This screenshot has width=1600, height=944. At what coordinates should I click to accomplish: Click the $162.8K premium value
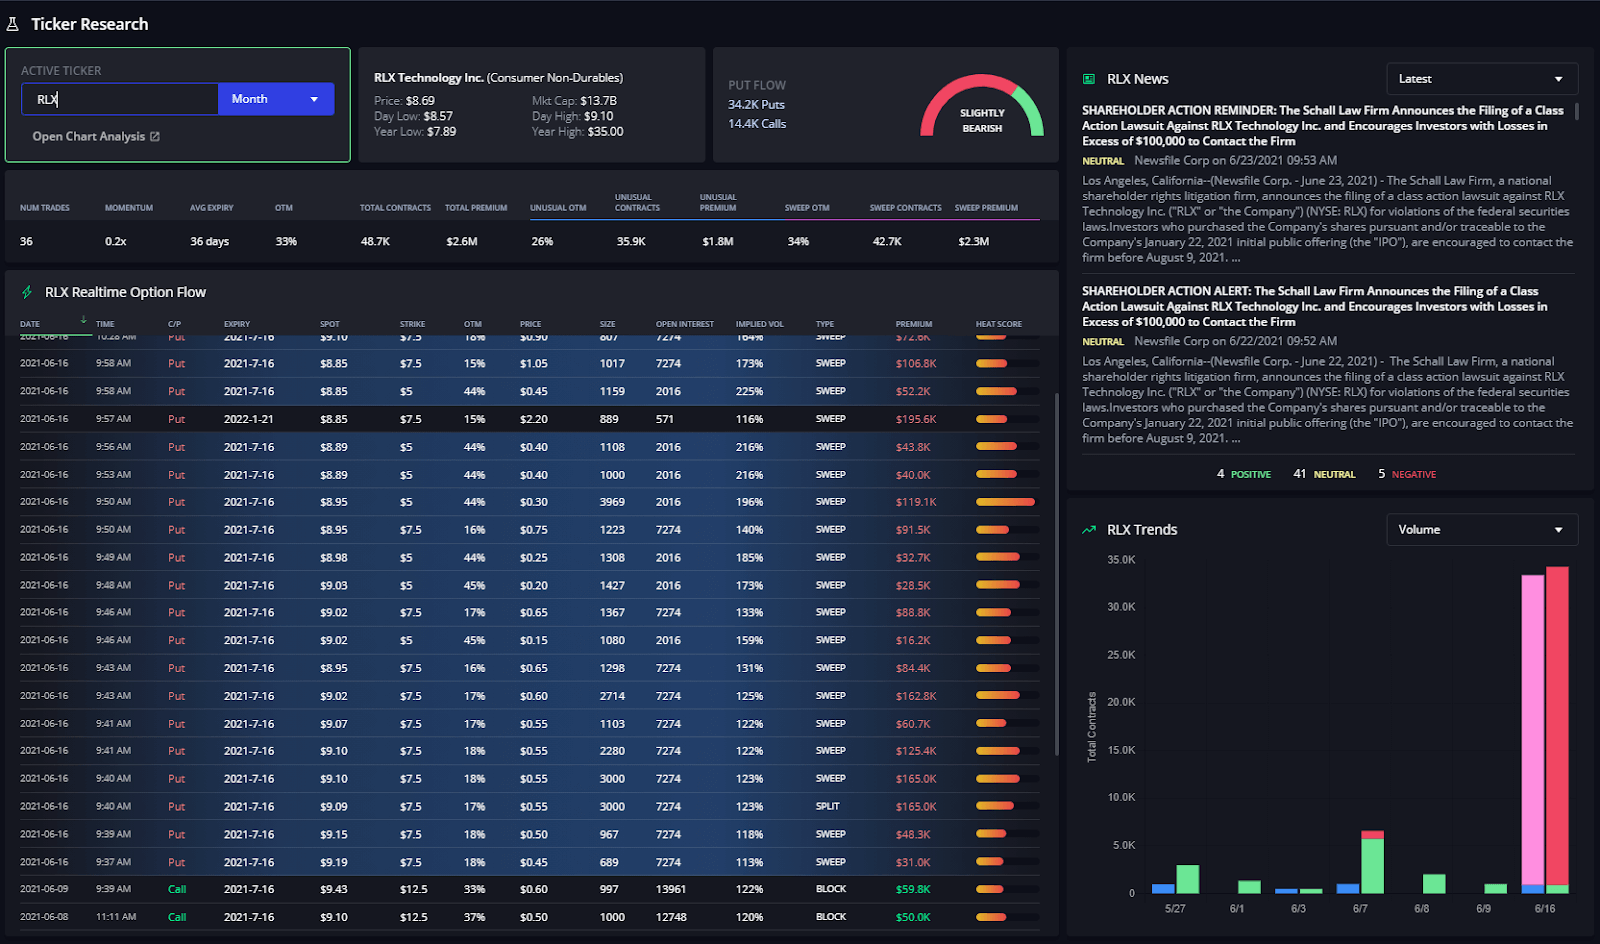click(x=916, y=696)
